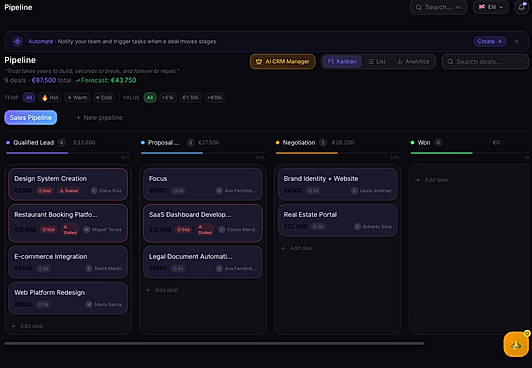The image size is (532, 368).
Task: Filter deals under €1k value
Action: (168, 98)
